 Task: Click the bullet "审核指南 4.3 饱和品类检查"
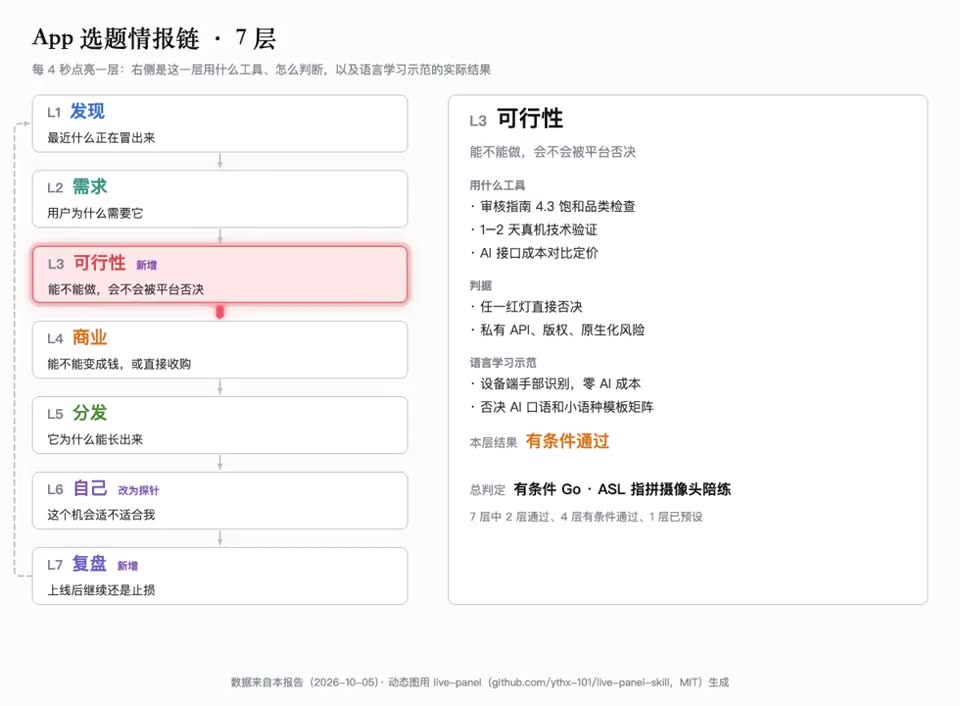click(553, 207)
